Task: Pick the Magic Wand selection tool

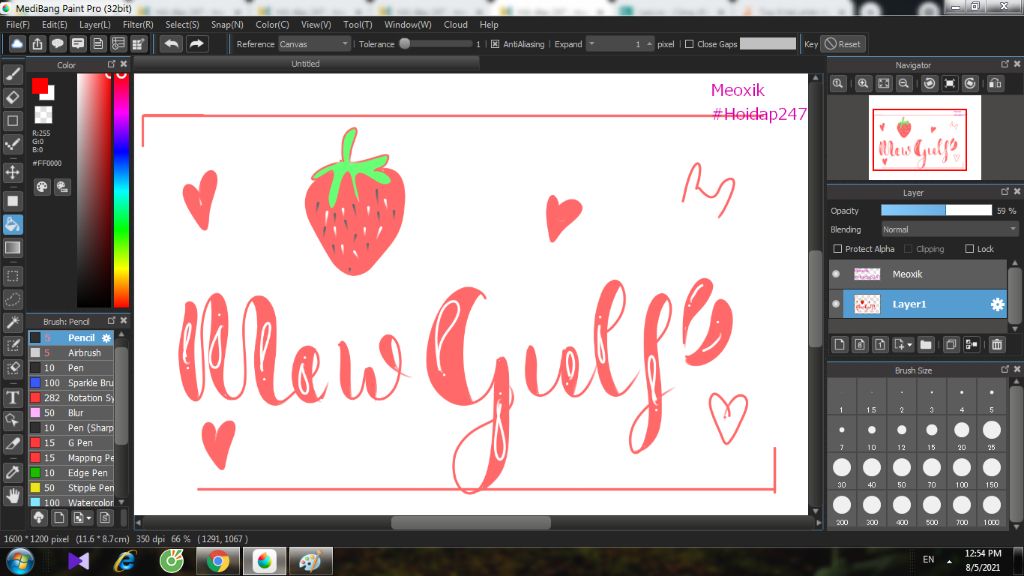Action: 13,322
